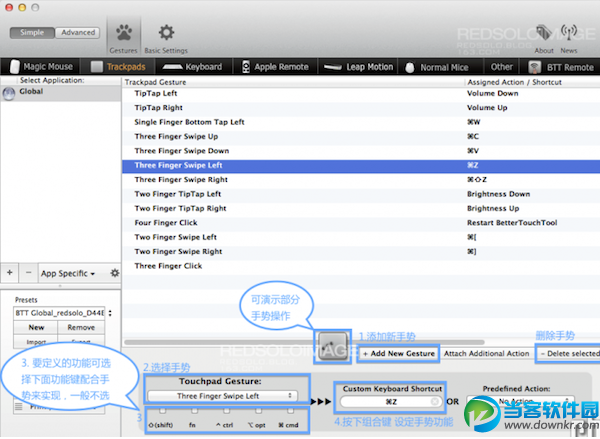Select the Magic Mouse tab
Viewport: 600px width, 439px height.
click(41, 67)
